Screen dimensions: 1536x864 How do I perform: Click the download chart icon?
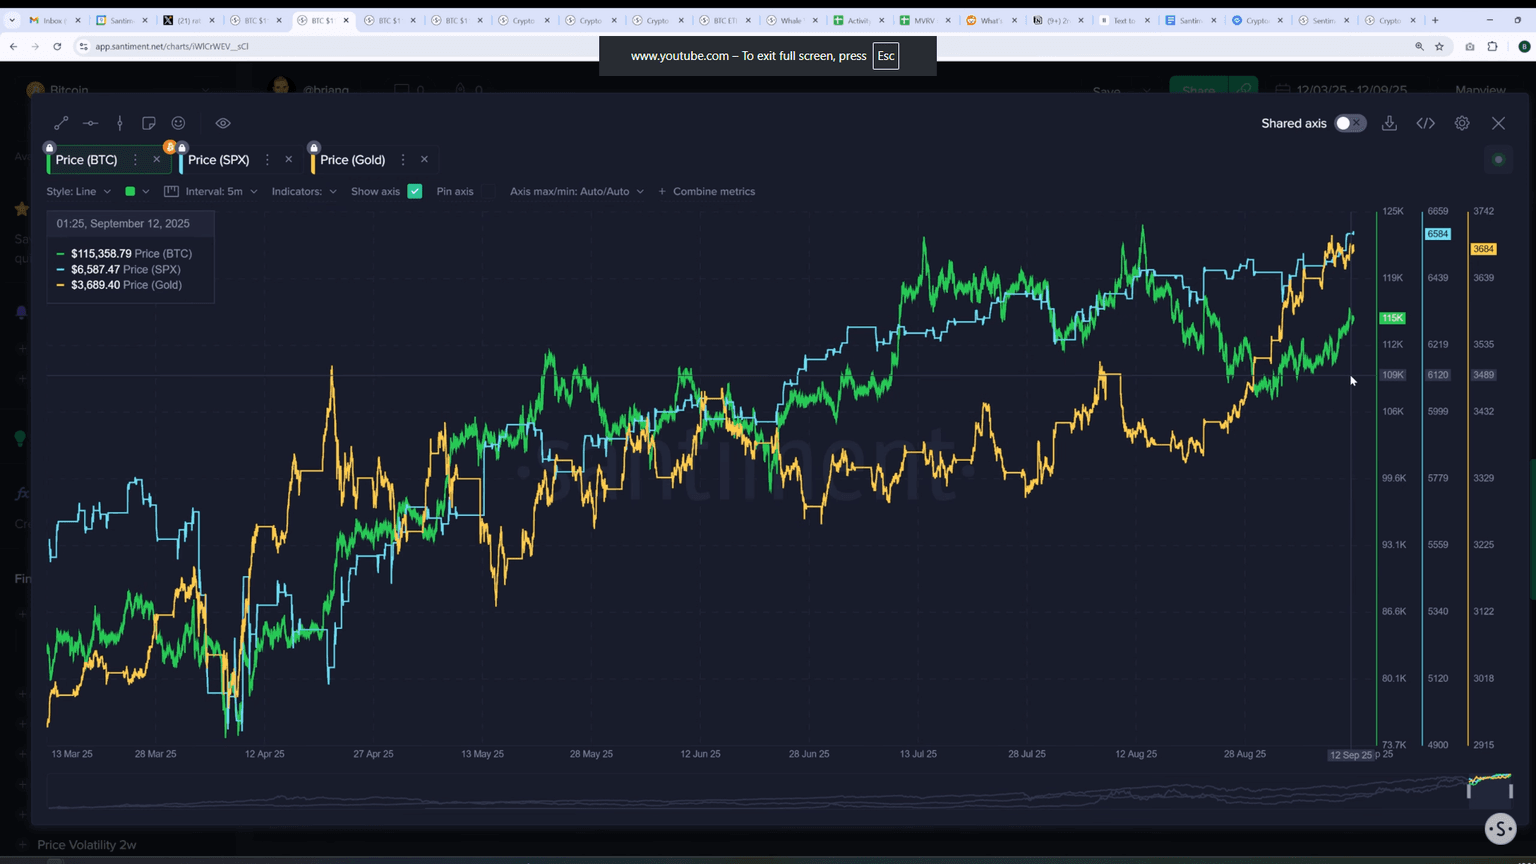(1389, 123)
